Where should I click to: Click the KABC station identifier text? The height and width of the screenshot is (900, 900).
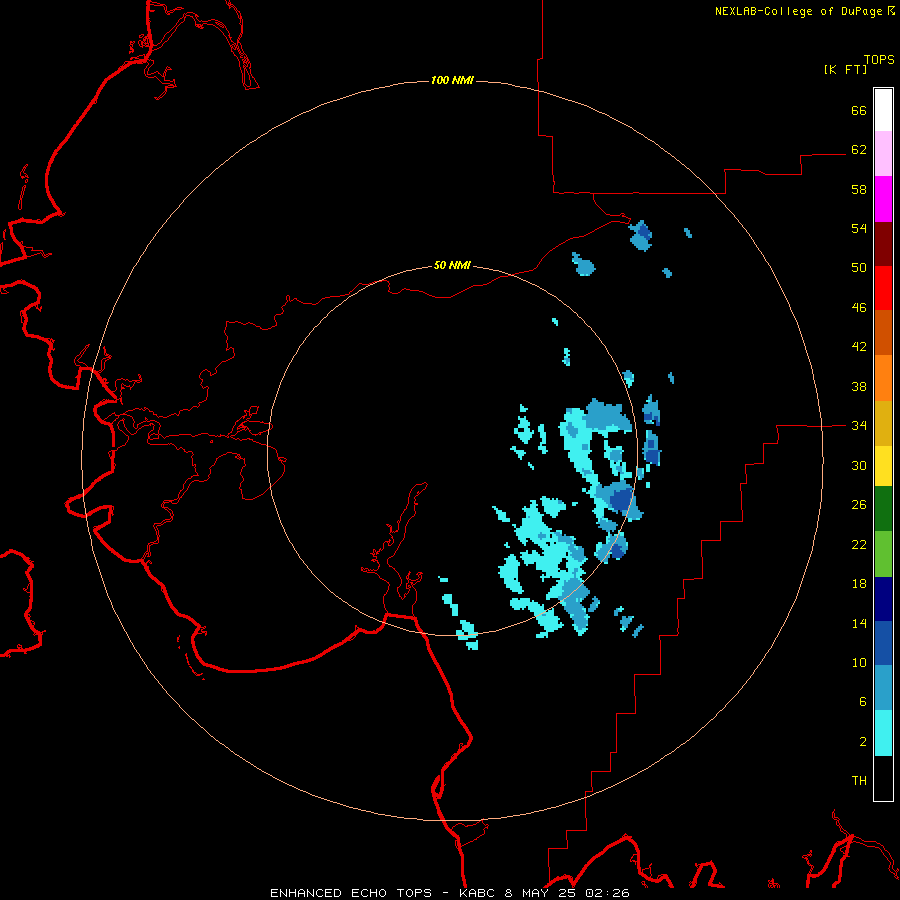[478, 893]
